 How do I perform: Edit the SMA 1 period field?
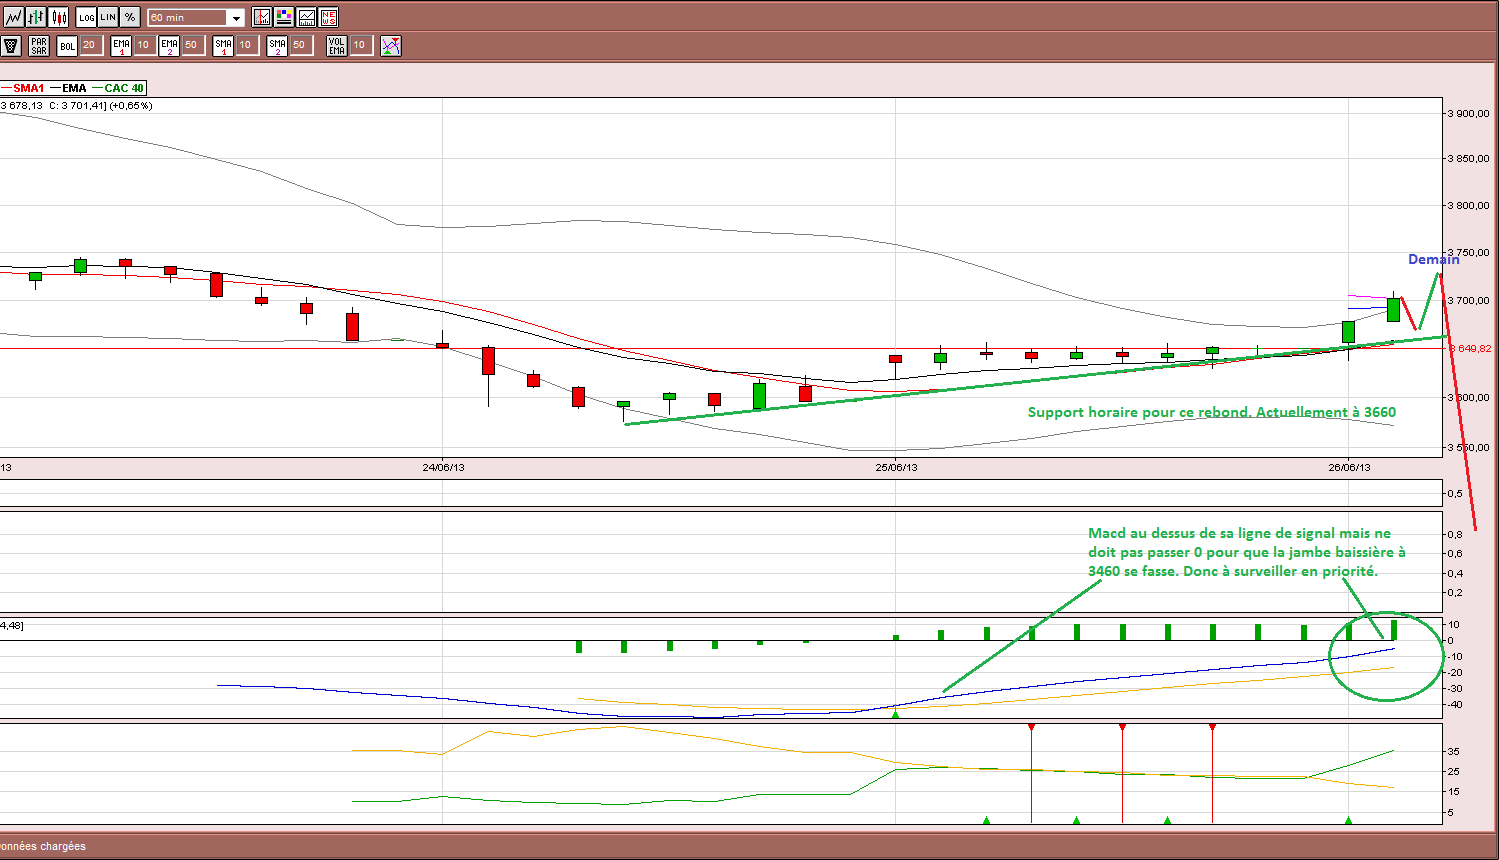[248, 45]
